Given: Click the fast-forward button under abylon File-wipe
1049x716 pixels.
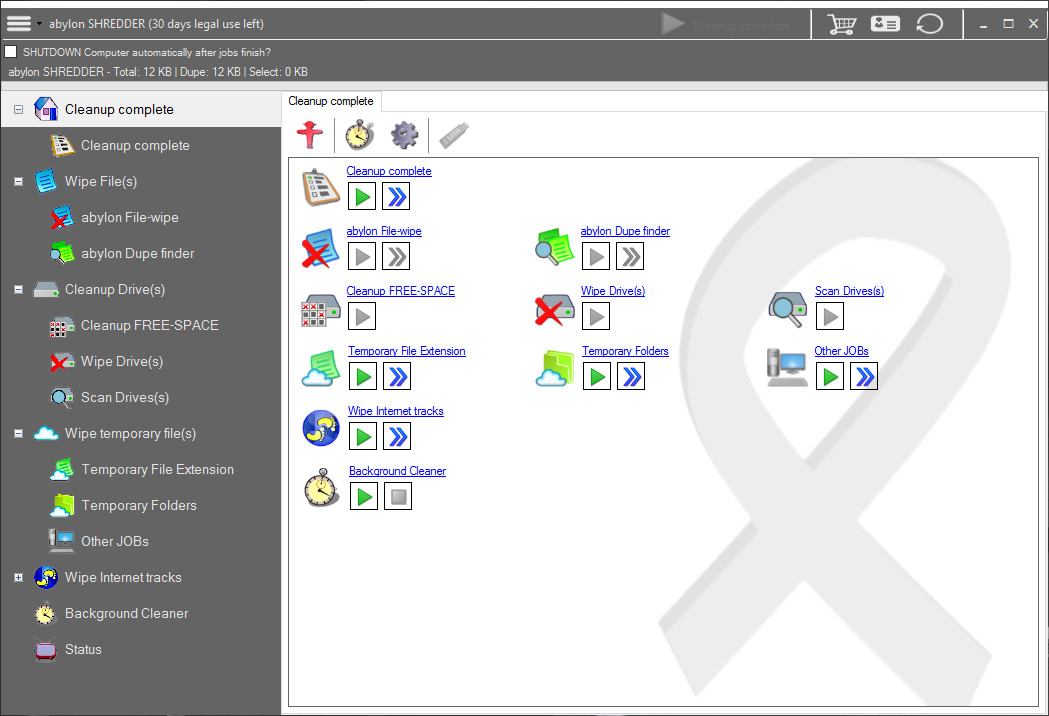Looking at the screenshot, I should (396, 256).
